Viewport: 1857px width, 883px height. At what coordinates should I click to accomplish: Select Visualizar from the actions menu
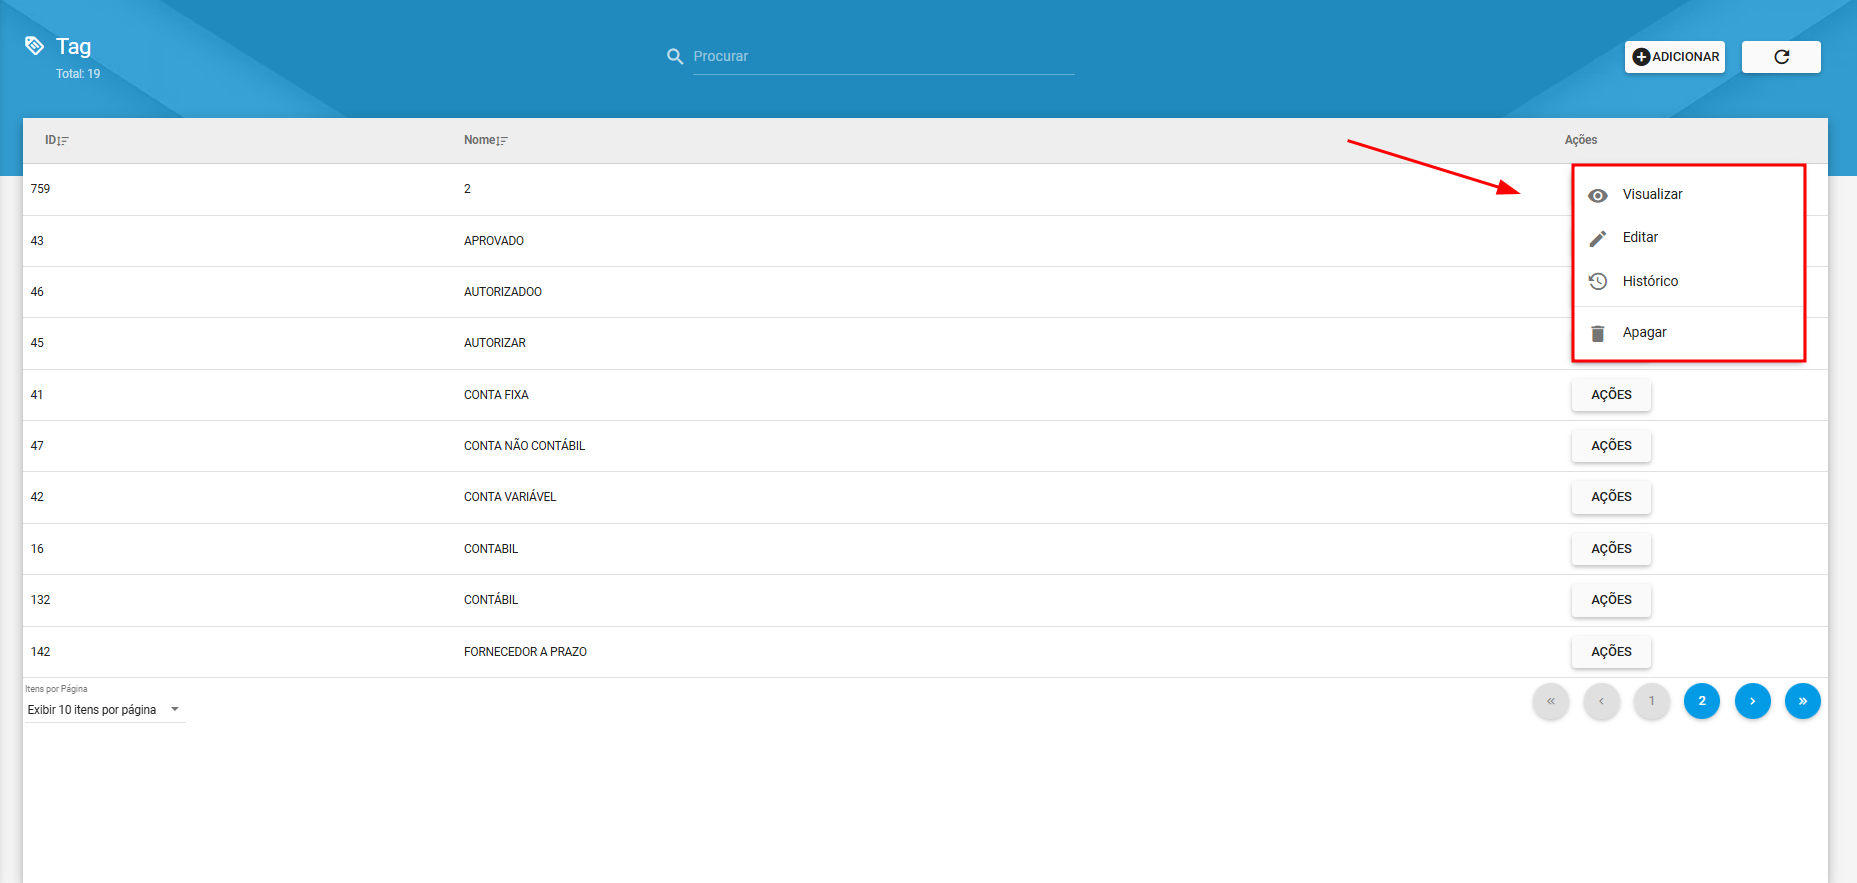[1652, 195]
